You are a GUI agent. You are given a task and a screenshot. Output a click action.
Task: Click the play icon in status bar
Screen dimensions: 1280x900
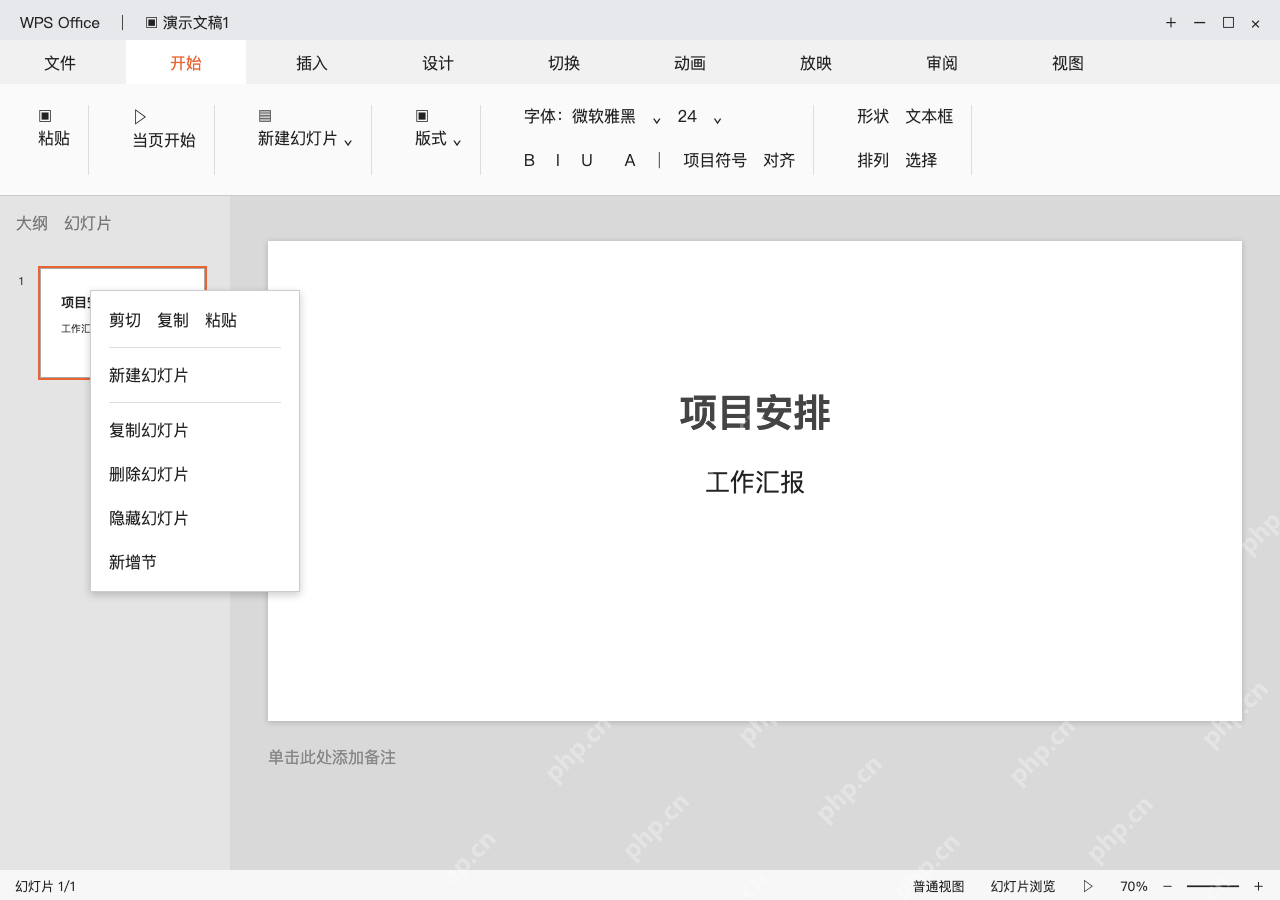tap(1088, 886)
